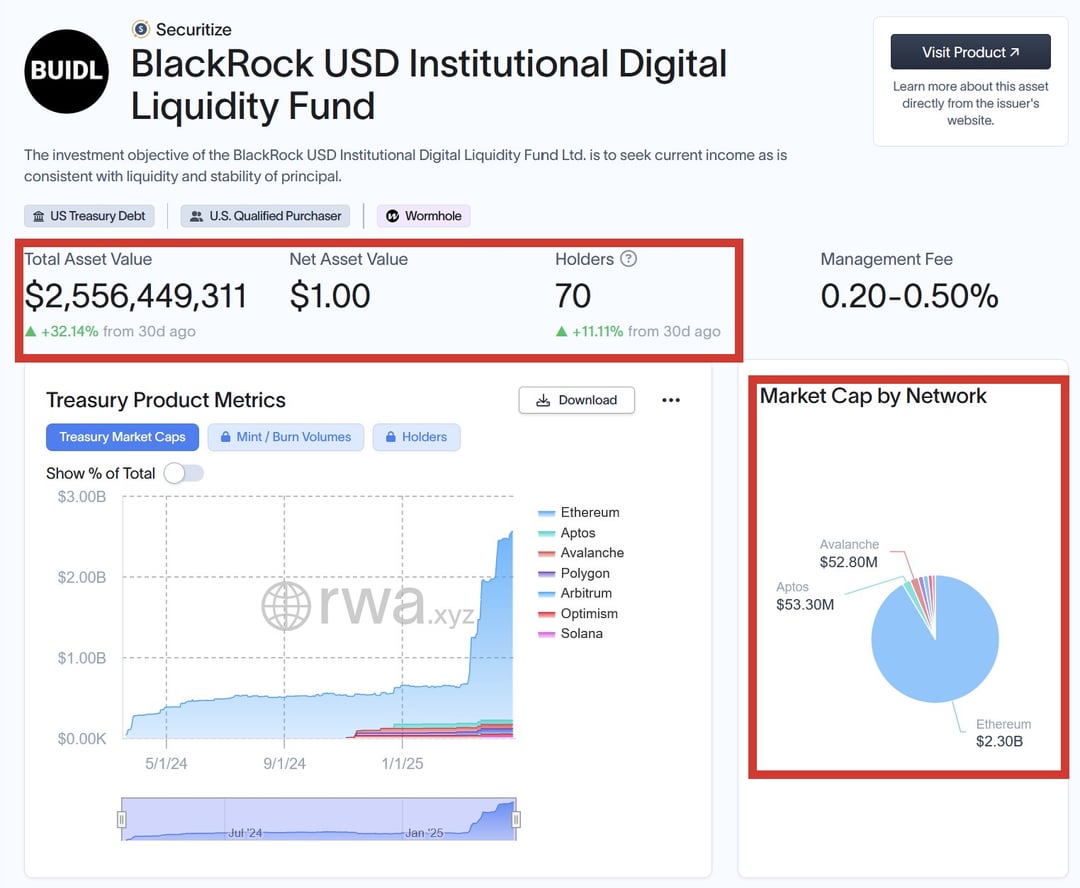Click the Market Cap by Network heading
The height and width of the screenshot is (888, 1080).
tap(873, 396)
